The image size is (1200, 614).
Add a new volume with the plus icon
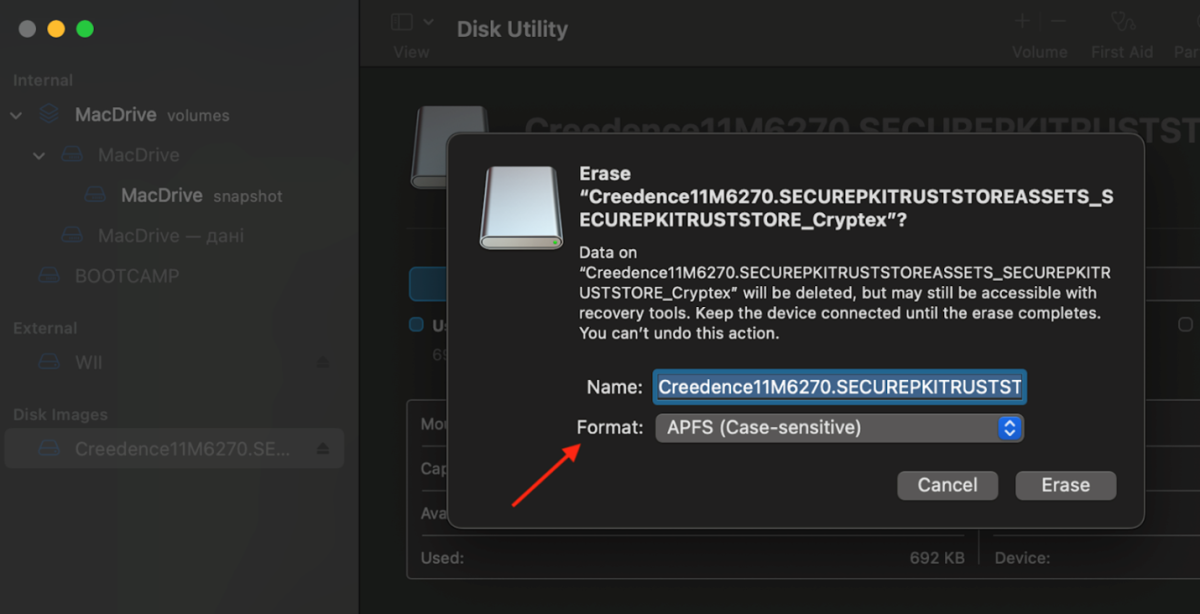(x=1021, y=20)
